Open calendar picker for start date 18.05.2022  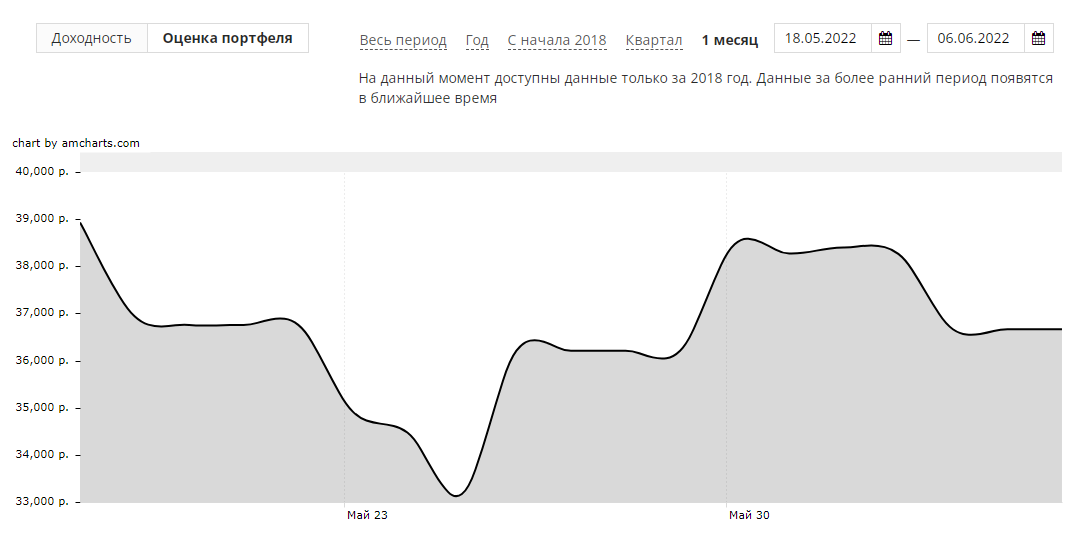point(885,39)
